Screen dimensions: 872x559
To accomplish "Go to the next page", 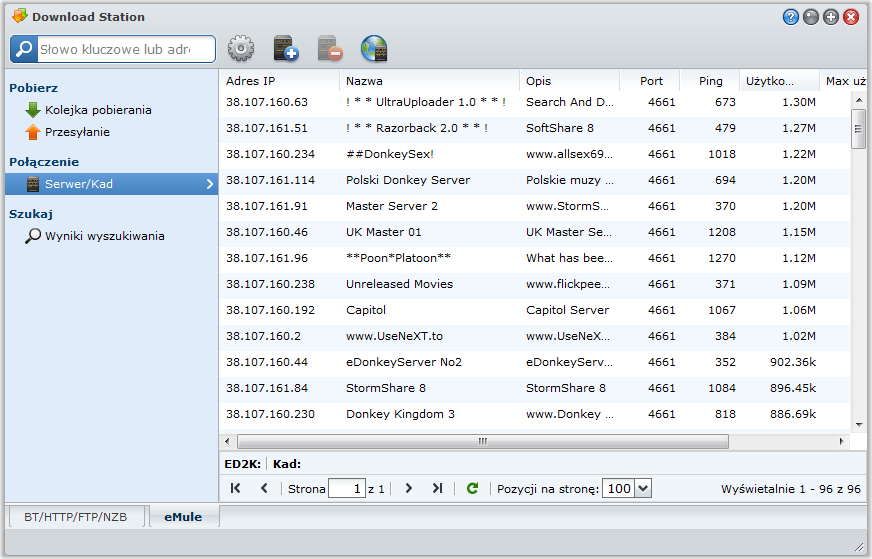I will pyautogui.click(x=409, y=488).
